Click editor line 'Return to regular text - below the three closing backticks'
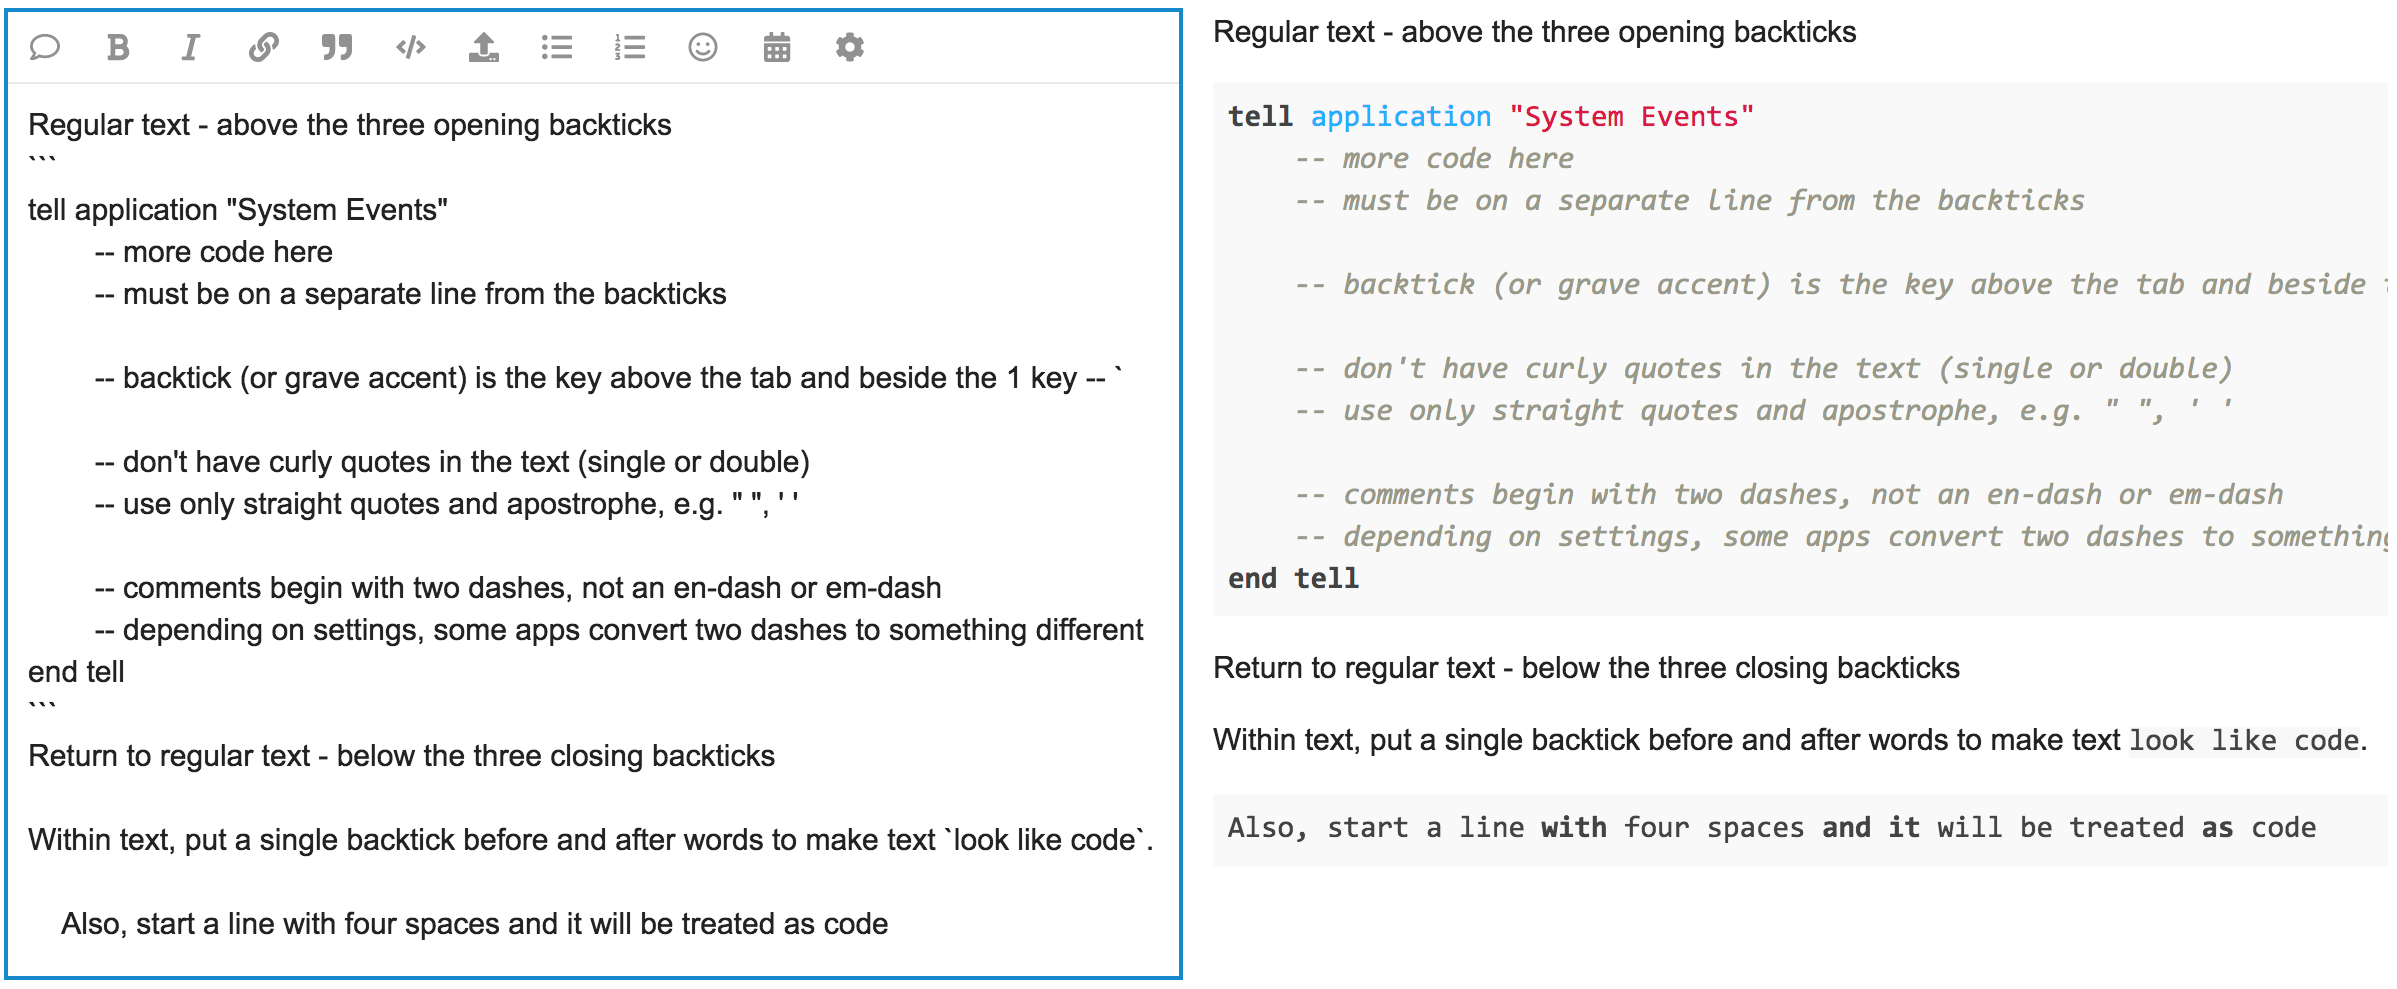Image resolution: width=2397 pixels, height=989 pixels. pos(402,756)
